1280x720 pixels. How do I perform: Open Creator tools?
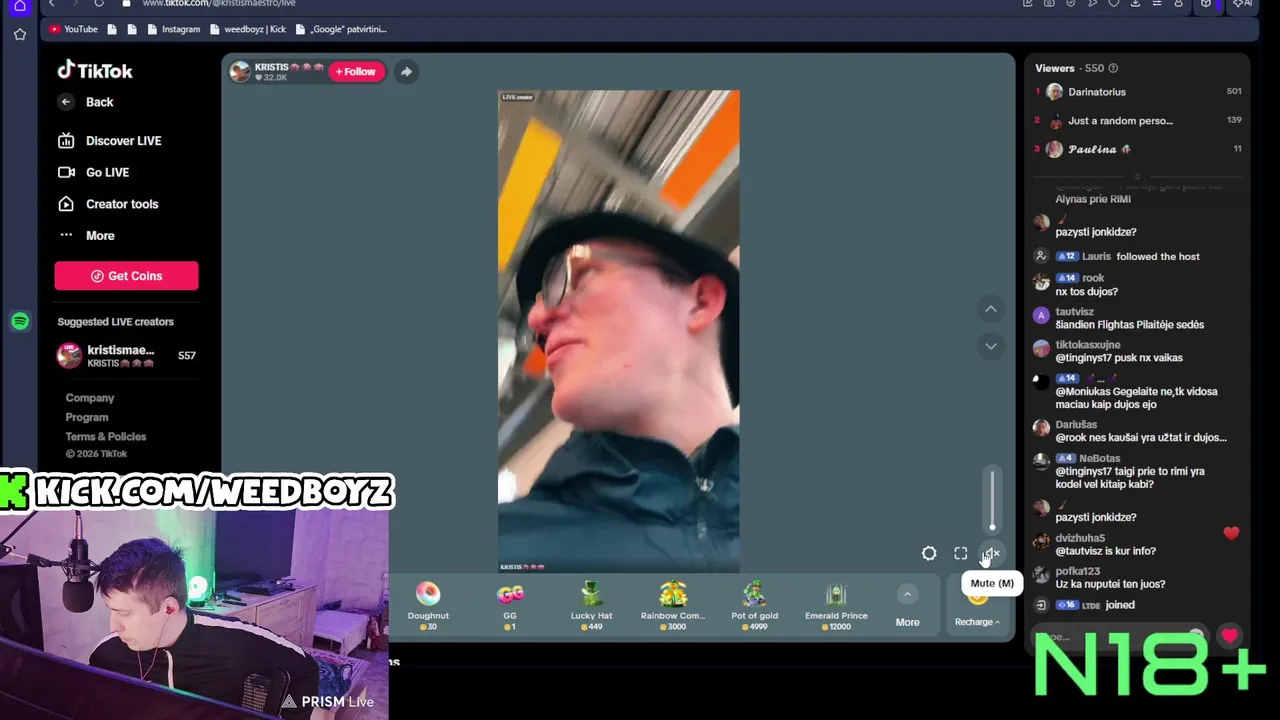(122, 204)
